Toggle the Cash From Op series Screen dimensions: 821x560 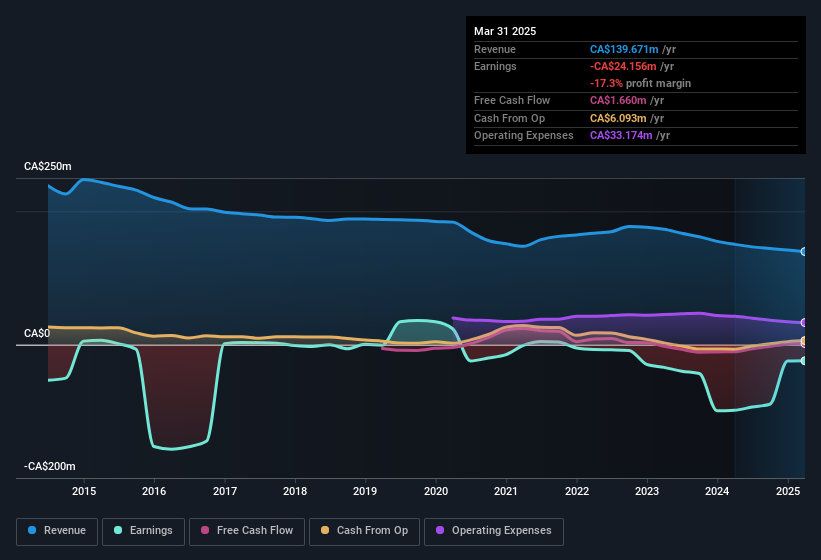pyautogui.click(x=364, y=531)
